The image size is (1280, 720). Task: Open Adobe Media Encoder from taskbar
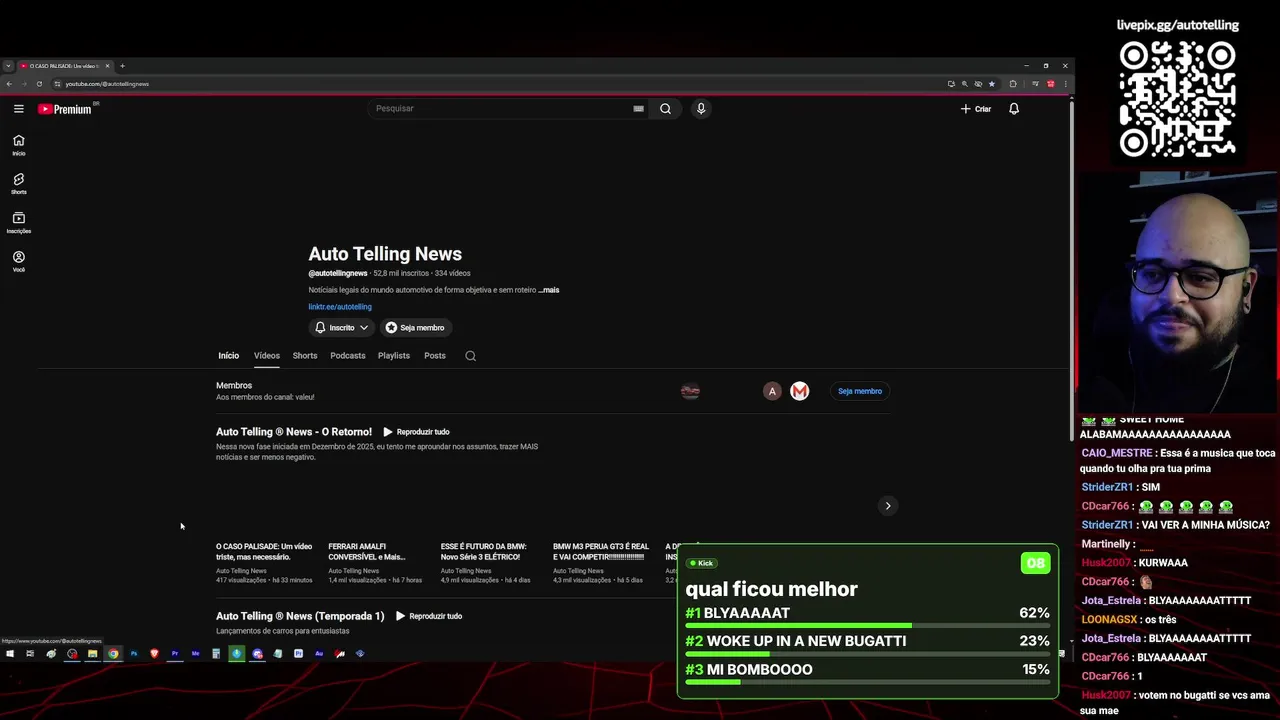point(195,654)
